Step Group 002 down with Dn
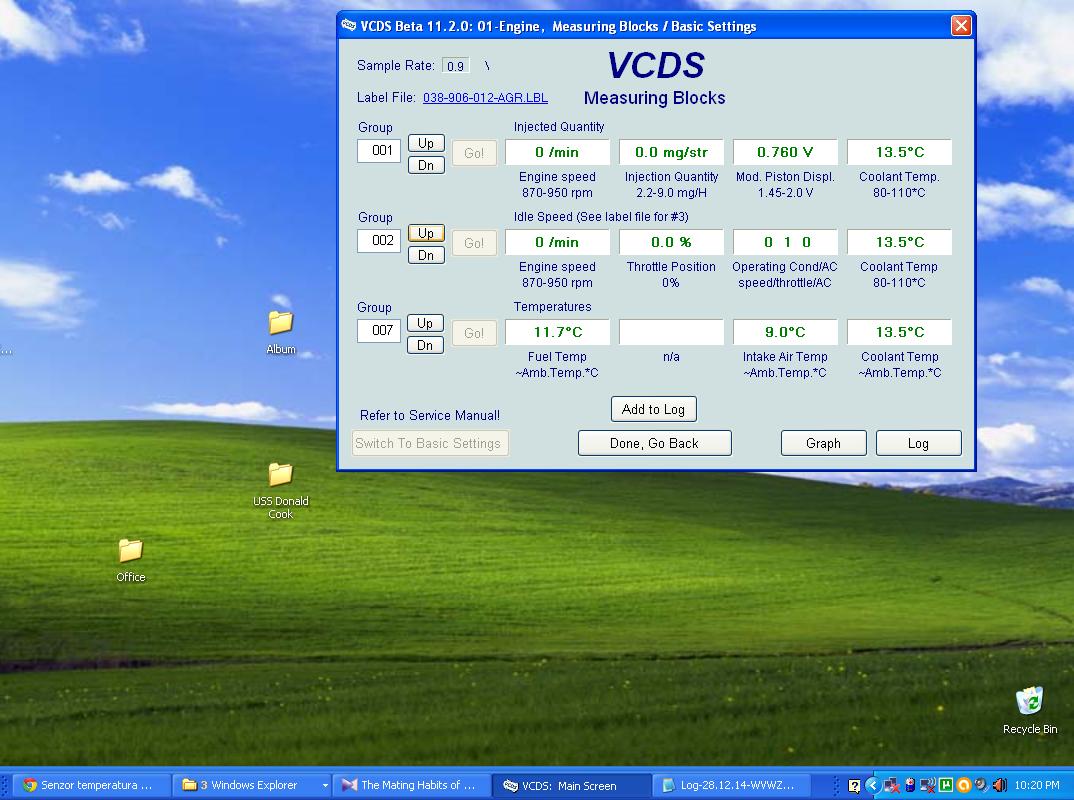This screenshot has width=1074, height=800. point(426,255)
